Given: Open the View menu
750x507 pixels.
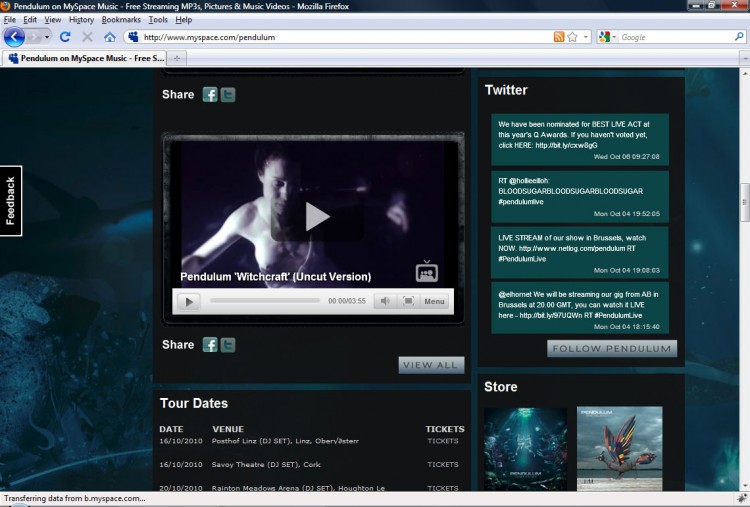Looking at the screenshot, I should 53,20.
